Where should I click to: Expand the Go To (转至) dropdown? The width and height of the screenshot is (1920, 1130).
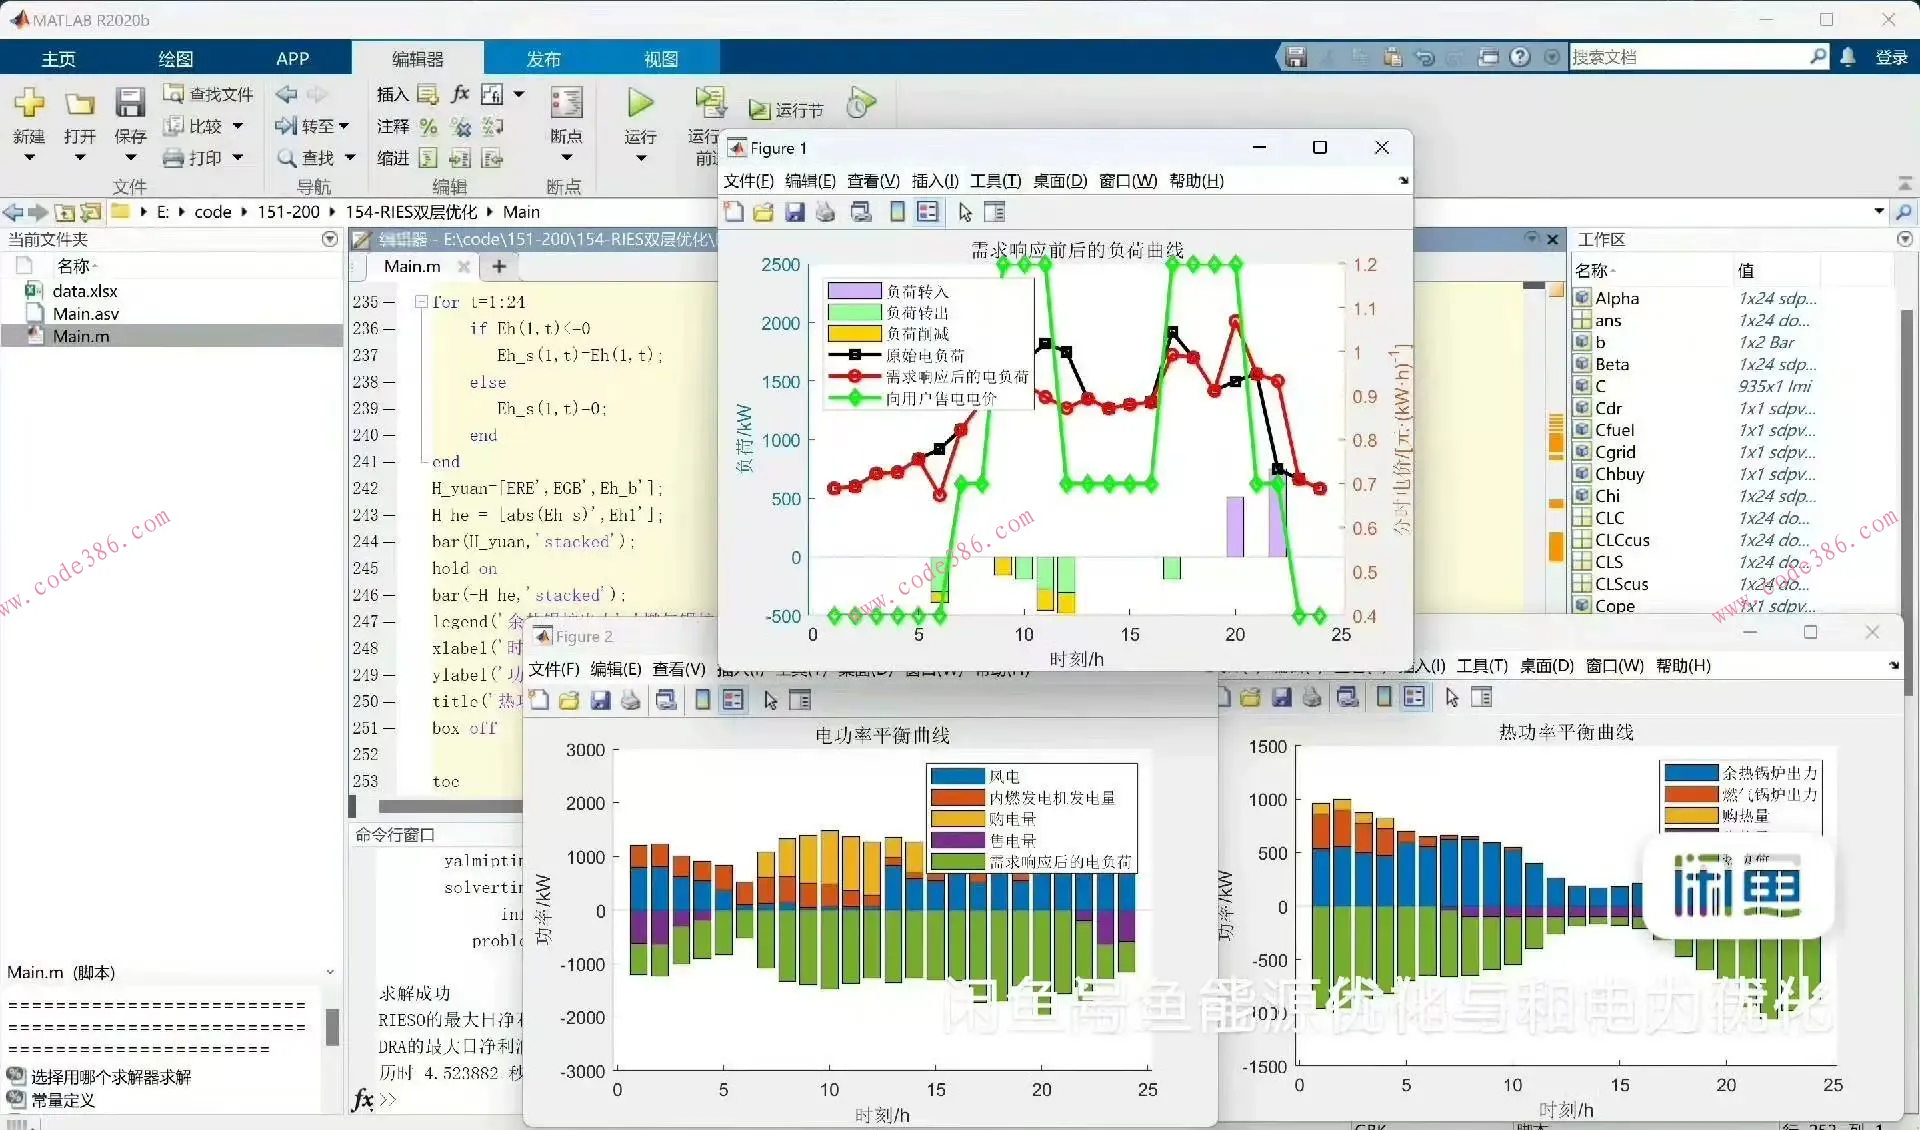(x=344, y=126)
